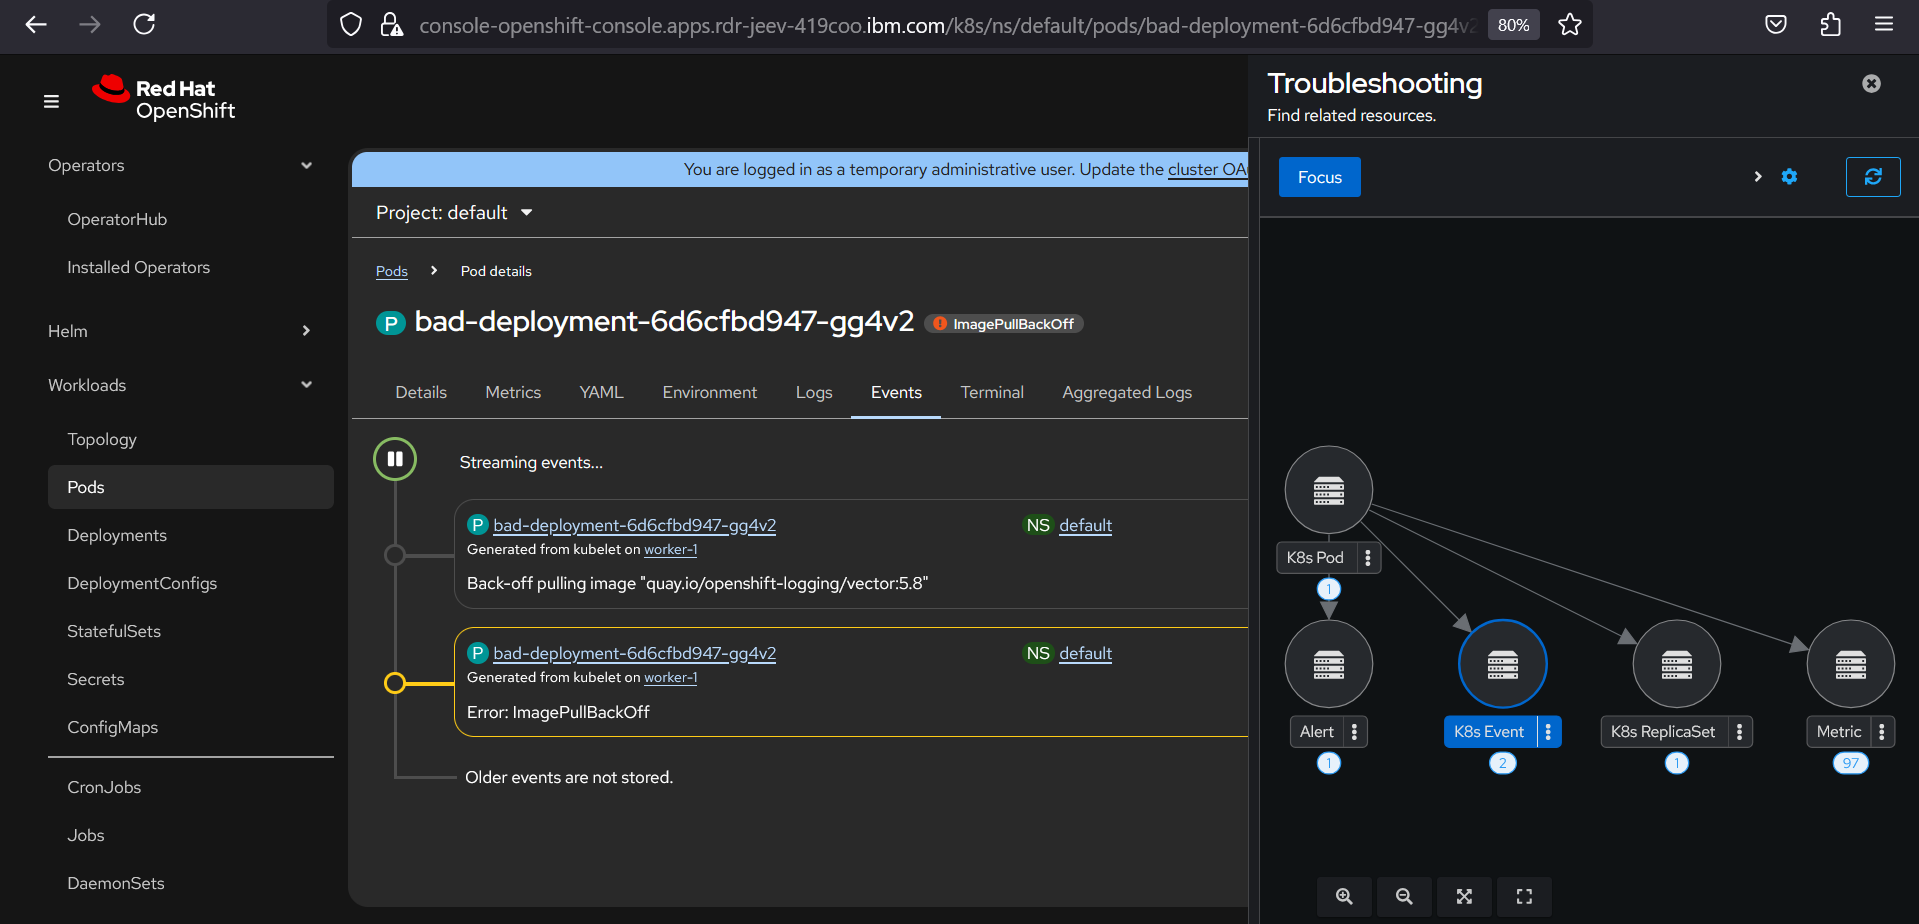Pause the streaming events

tap(395, 460)
